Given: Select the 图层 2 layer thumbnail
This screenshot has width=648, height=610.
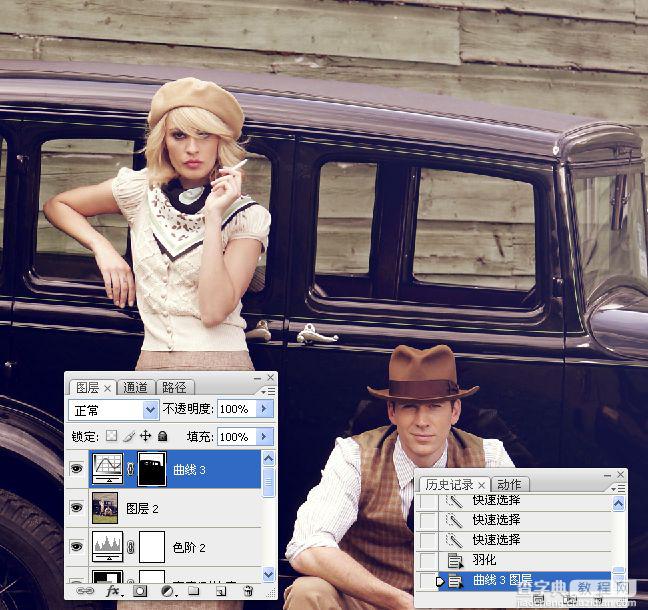Looking at the screenshot, I should click(x=105, y=508).
